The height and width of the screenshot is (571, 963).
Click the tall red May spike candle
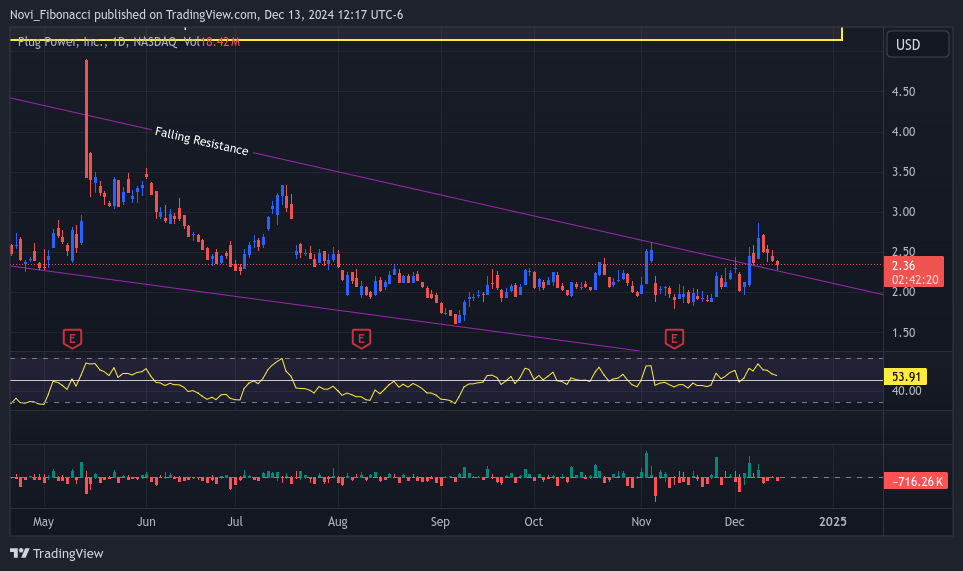point(87,117)
